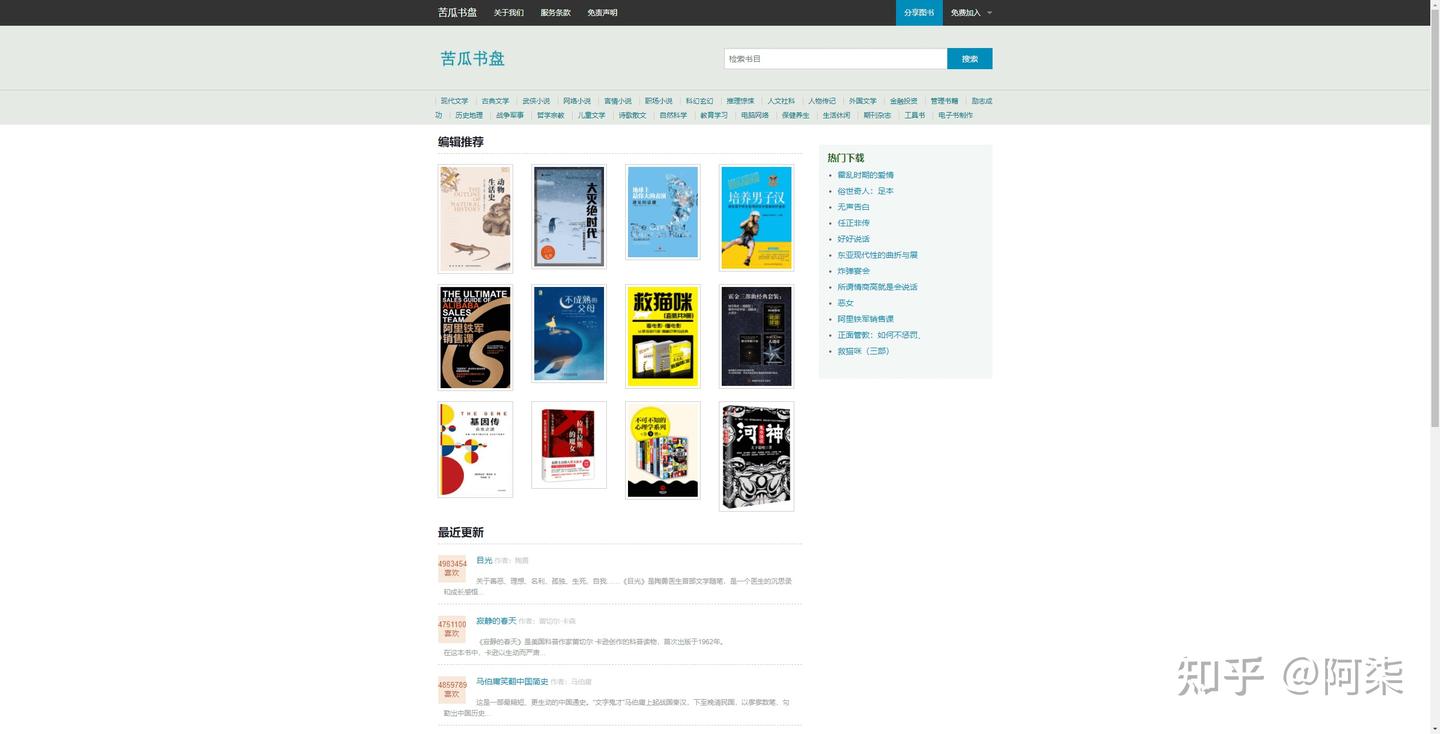Click the large 苦瓜书盘 site logo

pos(473,58)
